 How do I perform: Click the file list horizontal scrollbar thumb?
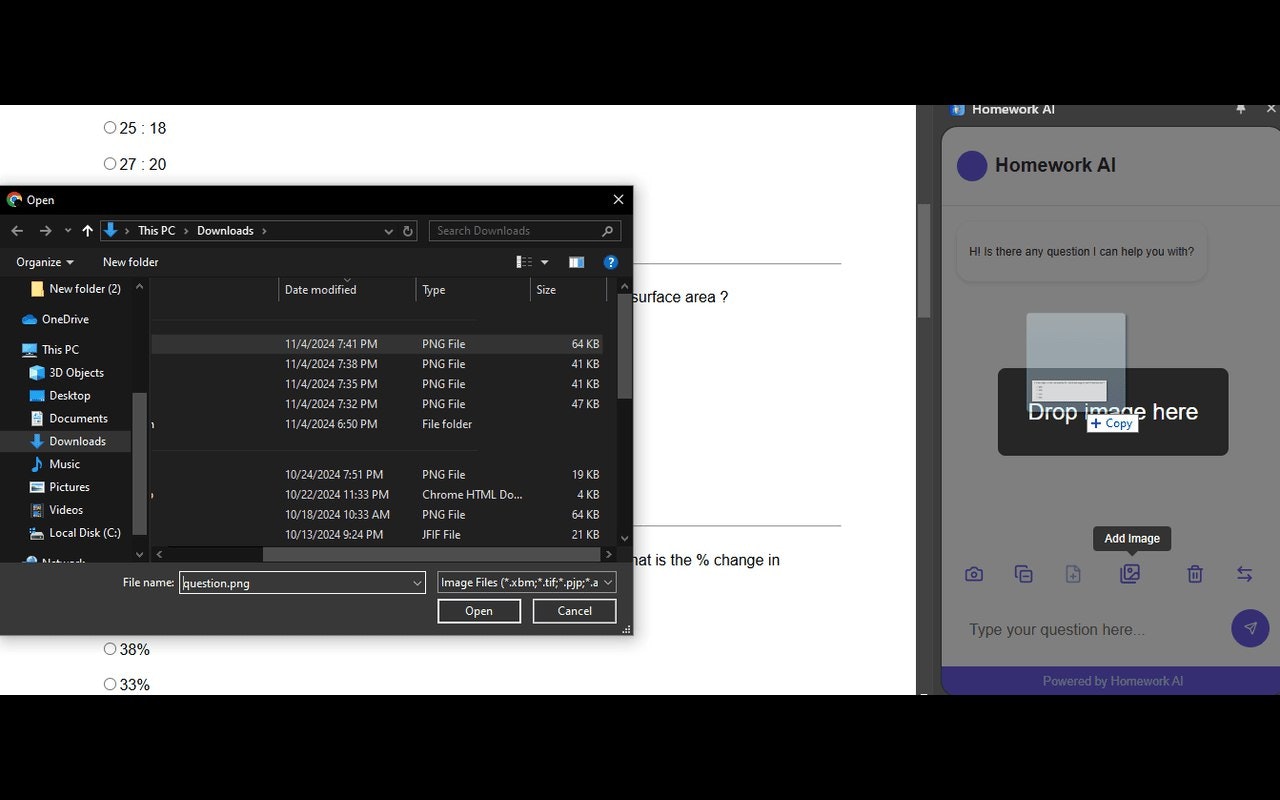tap(432, 554)
